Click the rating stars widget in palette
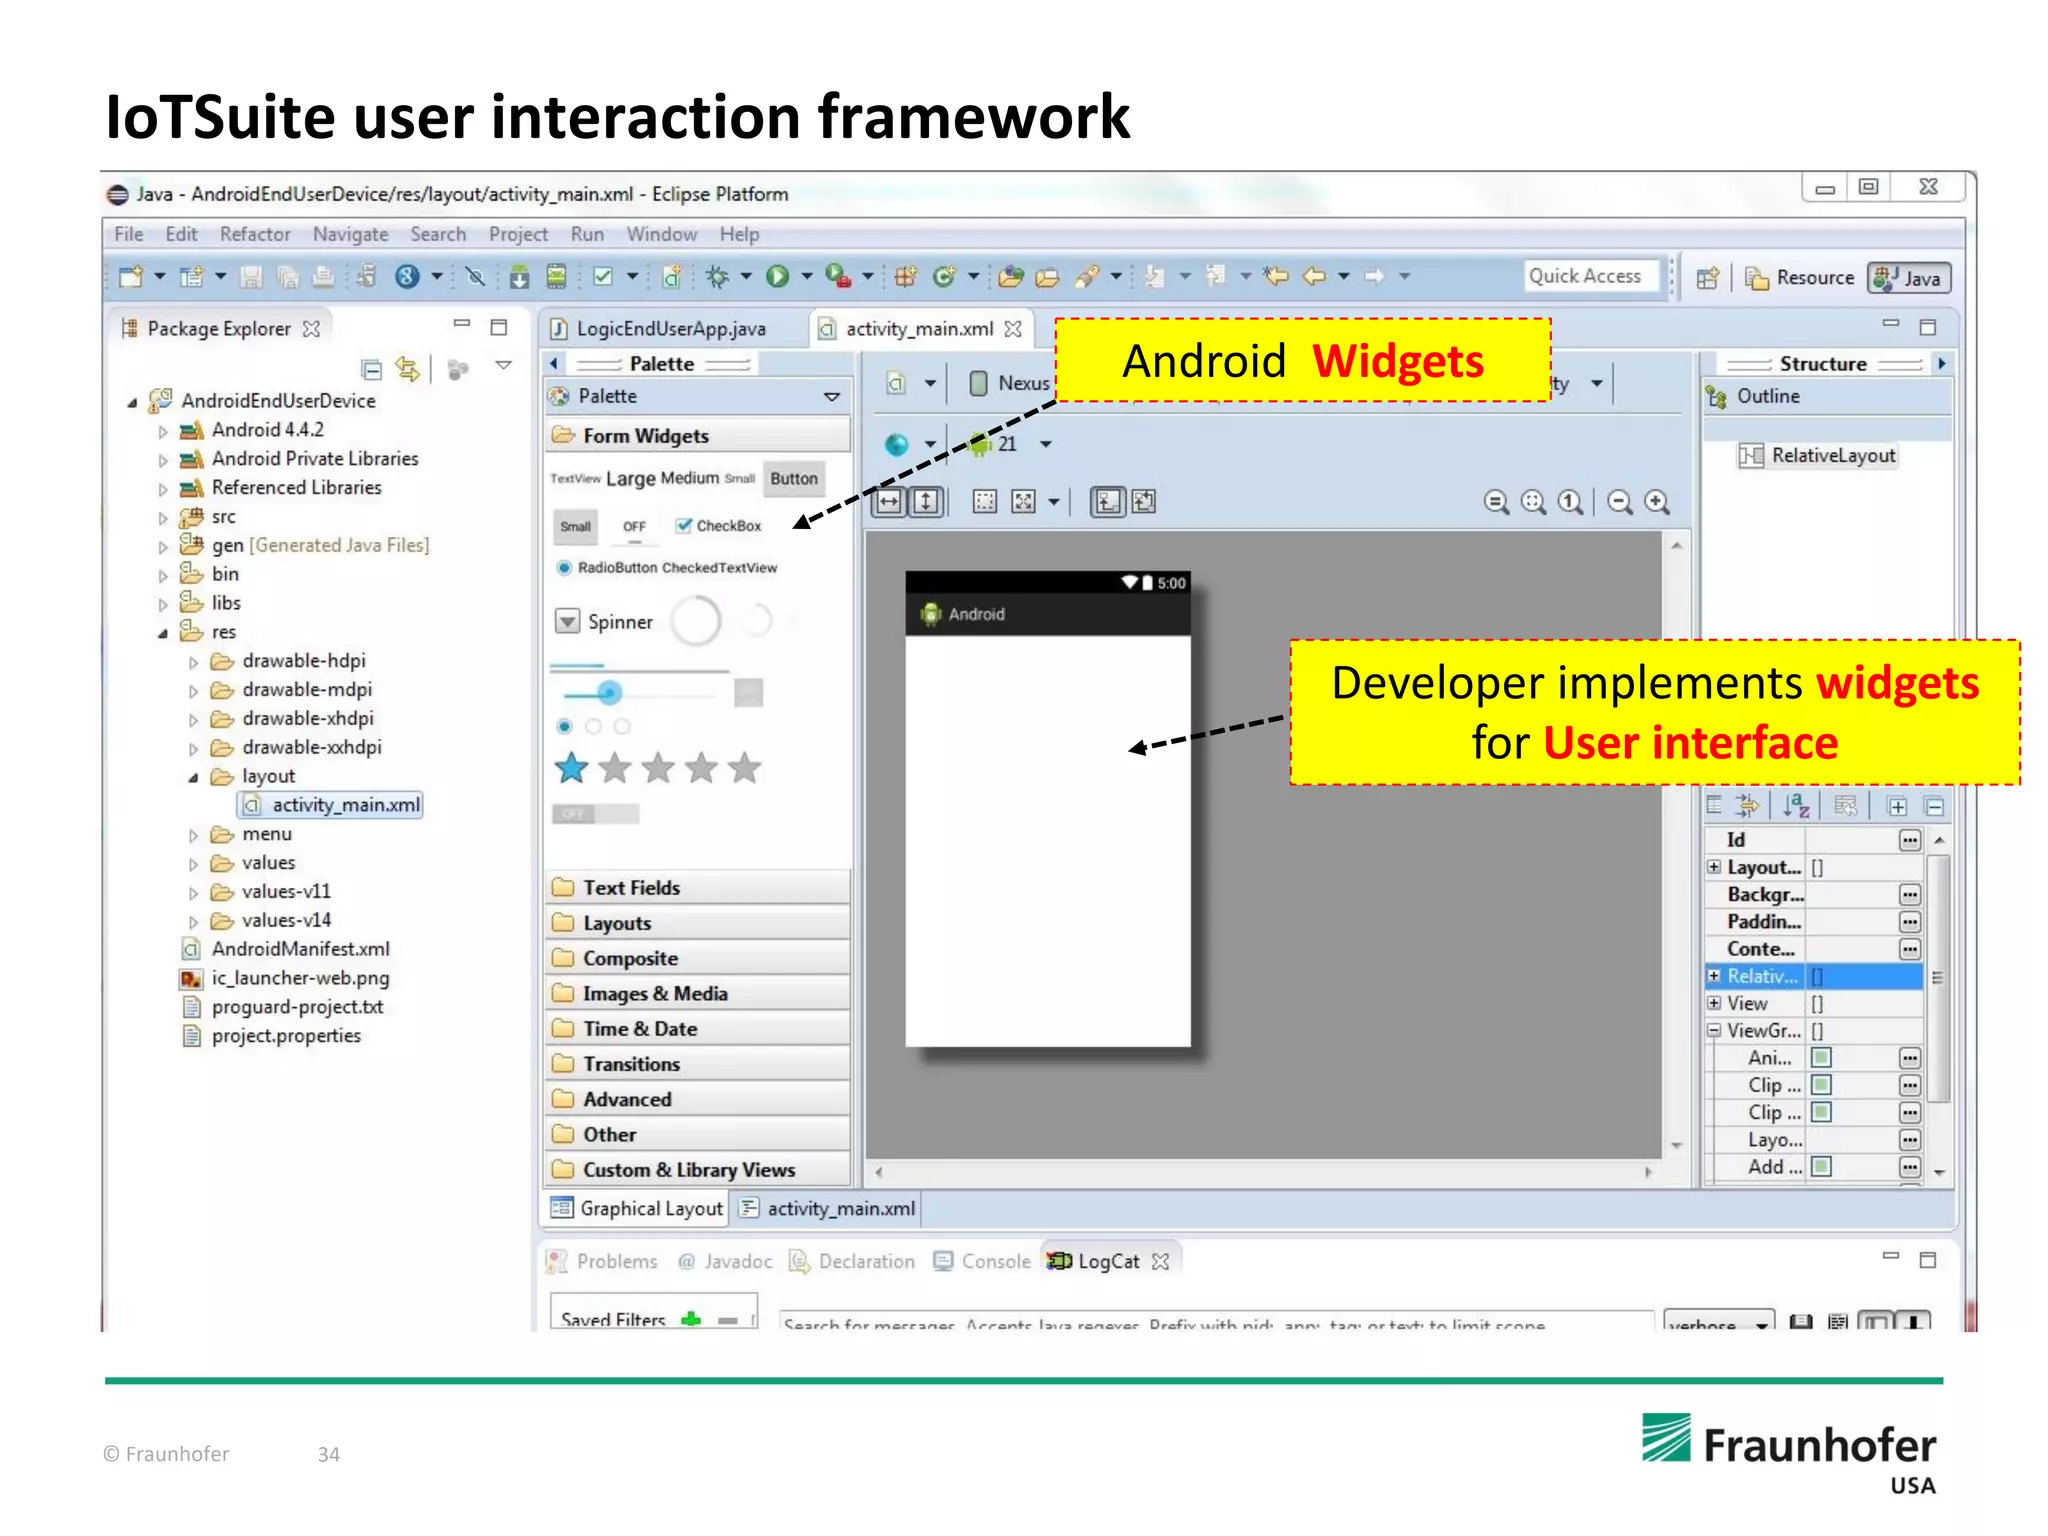 click(x=658, y=768)
